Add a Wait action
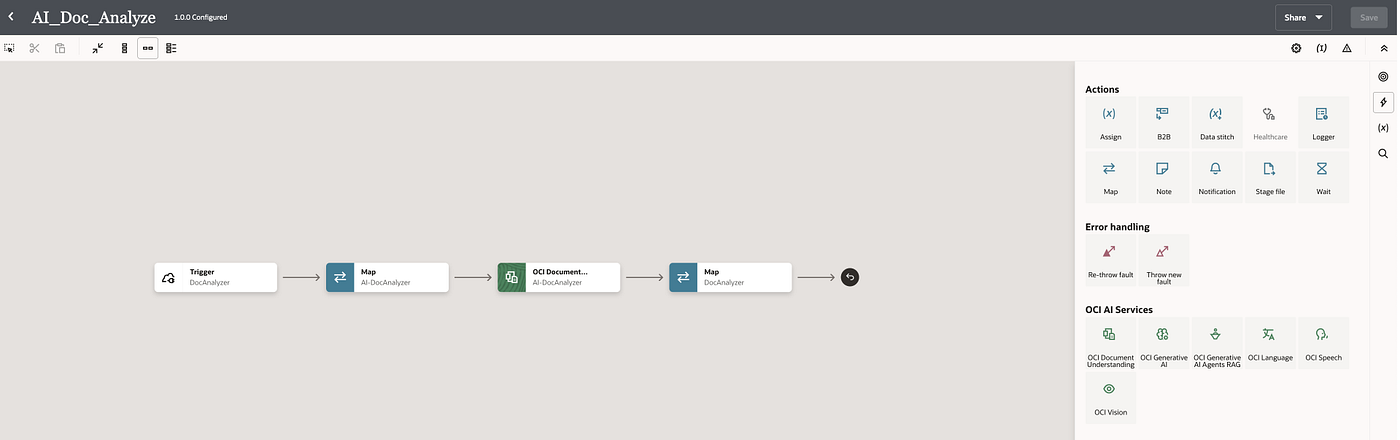This screenshot has width=1400, height=440. (1323, 177)
